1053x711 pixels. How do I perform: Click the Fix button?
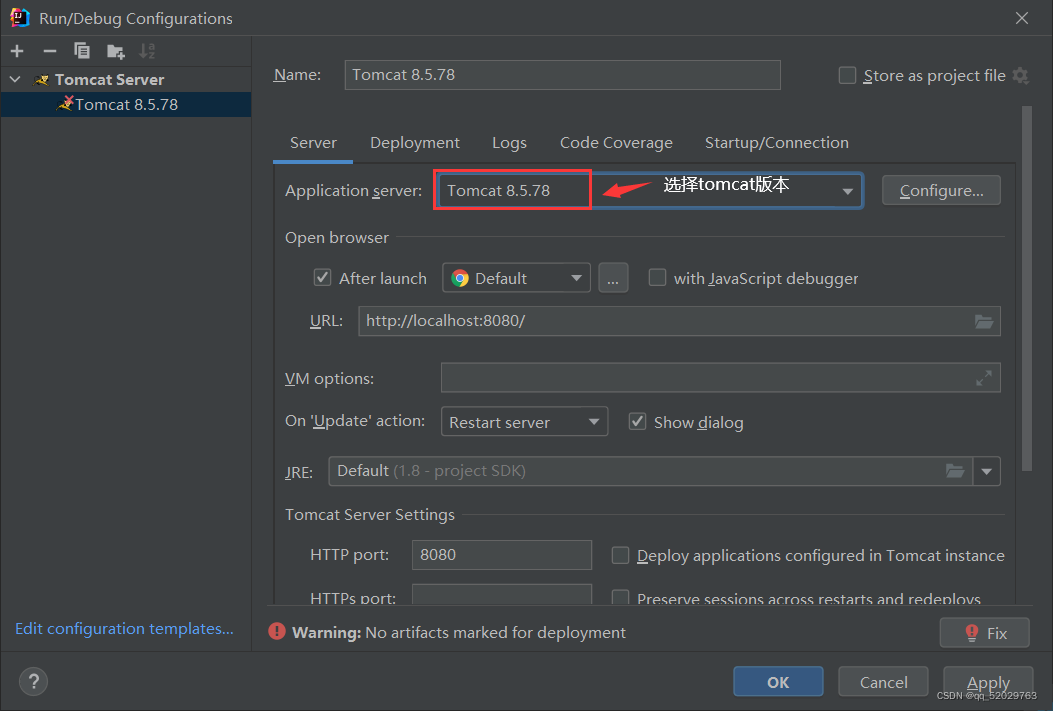pyautogui.click(x=985, y=632)
